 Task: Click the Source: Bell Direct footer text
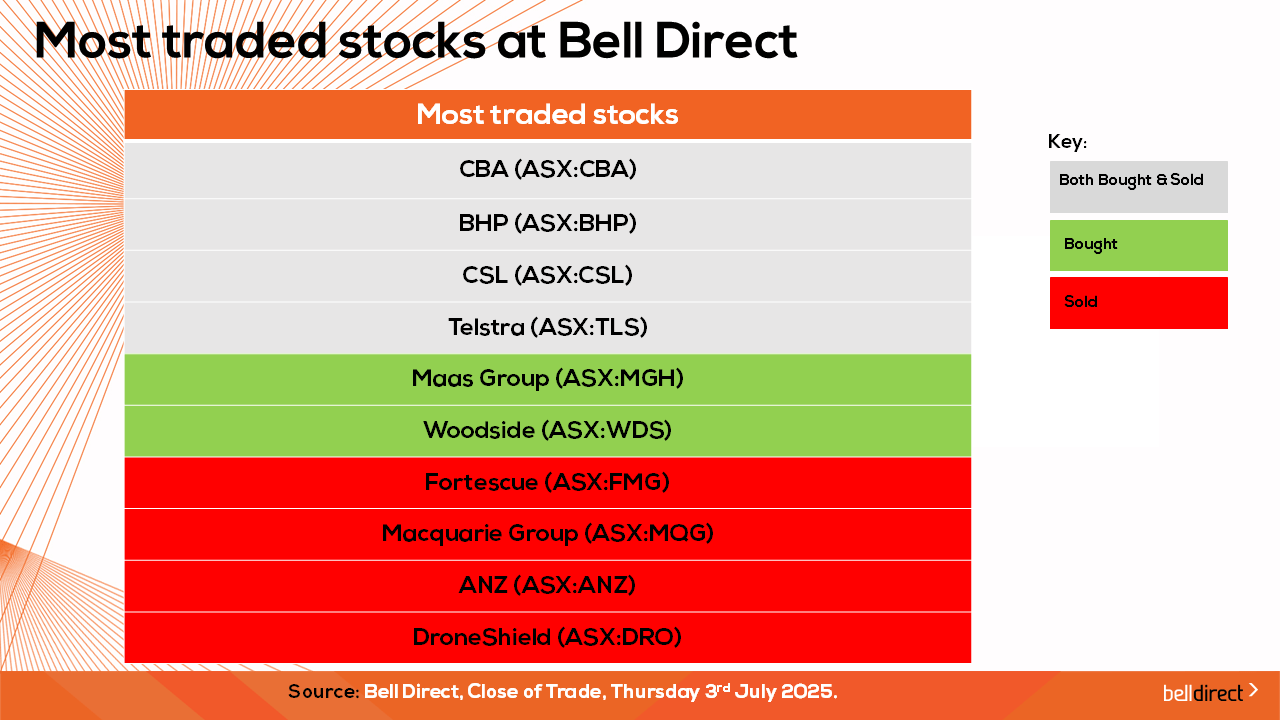click(375, 692)
